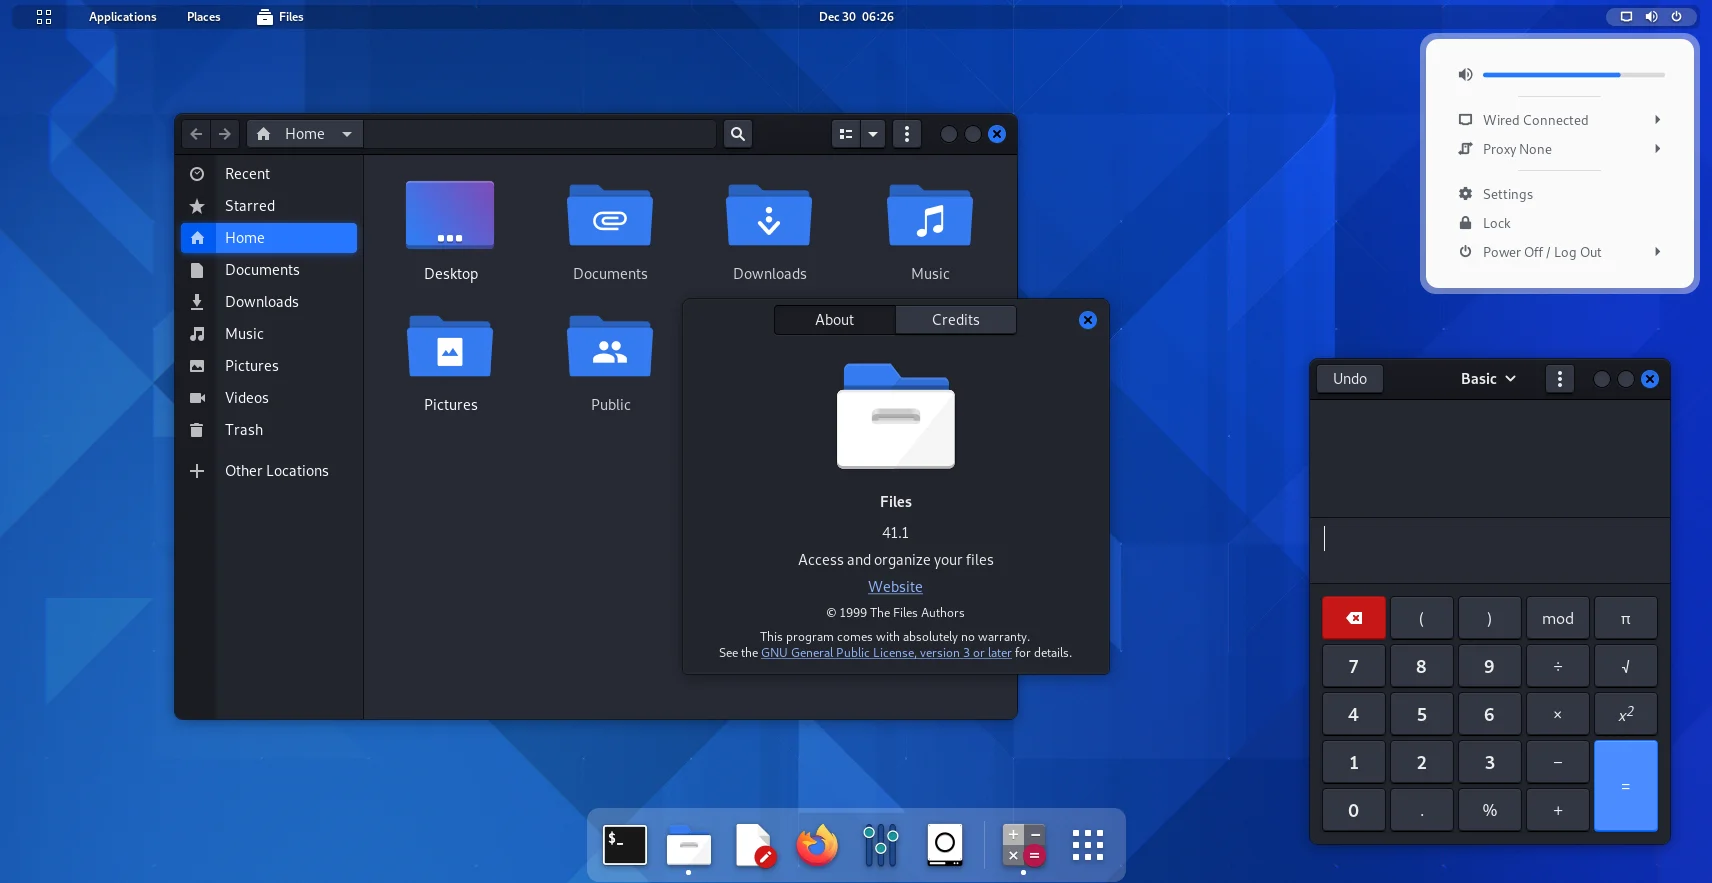Click the search icon in Files
Screen dimensions: 1712x883
point(738,134)
